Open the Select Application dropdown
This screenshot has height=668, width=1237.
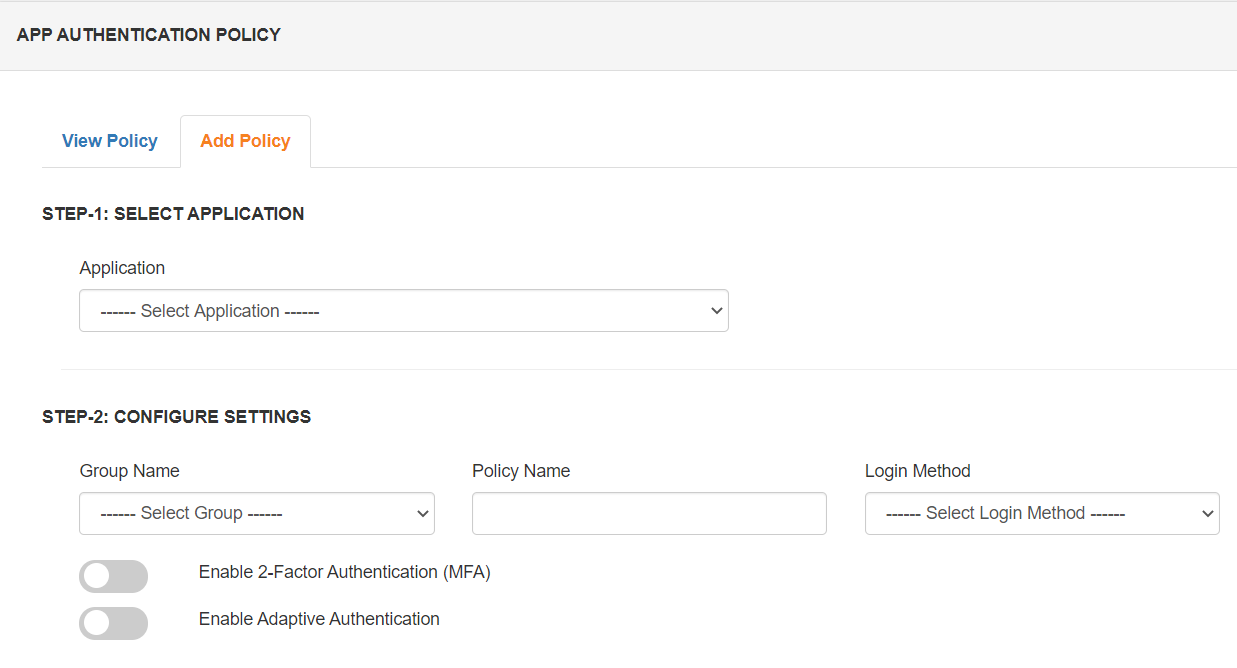point(403,310)
